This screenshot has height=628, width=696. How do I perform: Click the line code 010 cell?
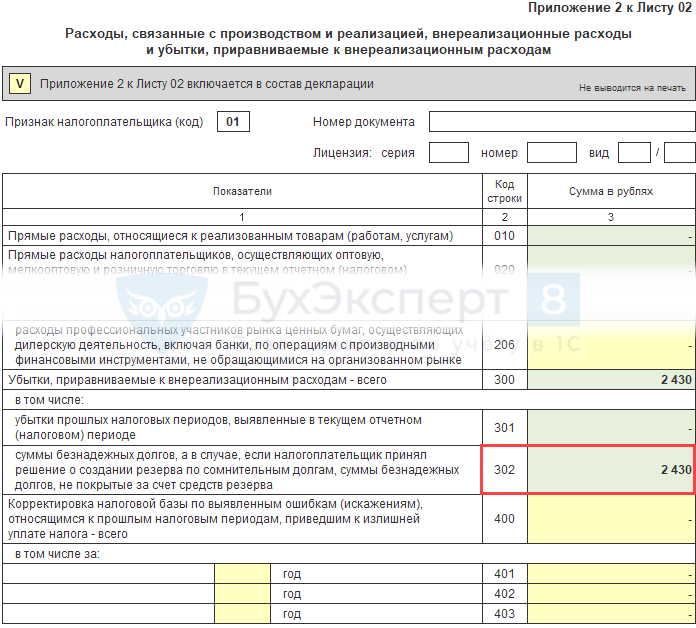505,236
